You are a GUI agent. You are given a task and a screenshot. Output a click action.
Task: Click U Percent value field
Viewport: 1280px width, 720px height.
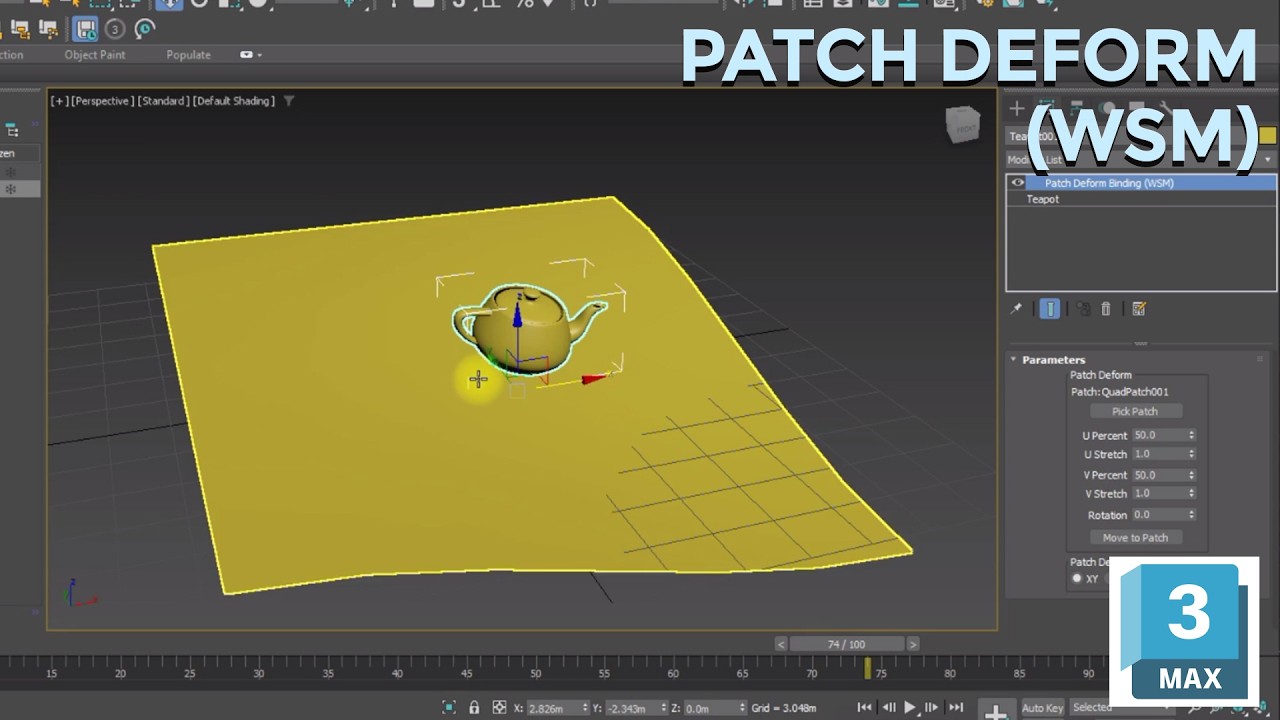tap(1158, 435)
